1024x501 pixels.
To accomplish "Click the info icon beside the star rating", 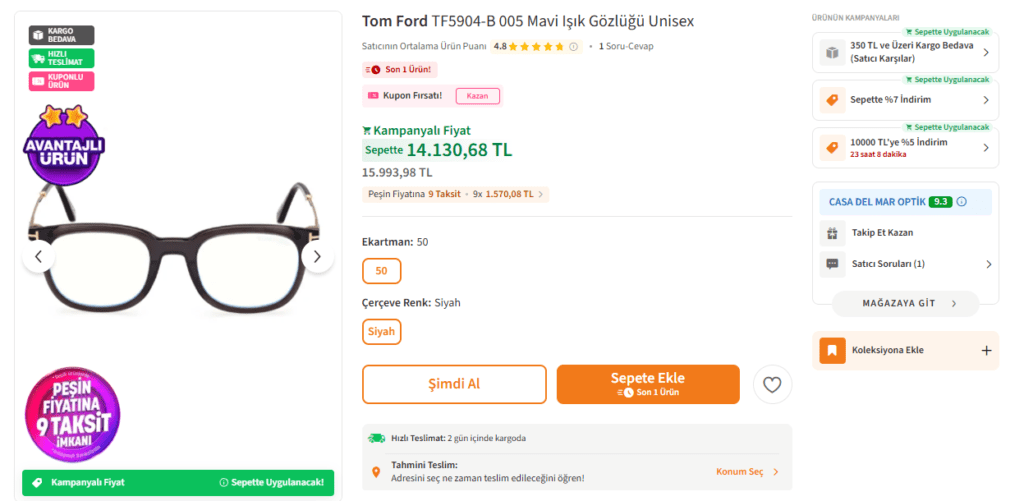I will (573, 46).
